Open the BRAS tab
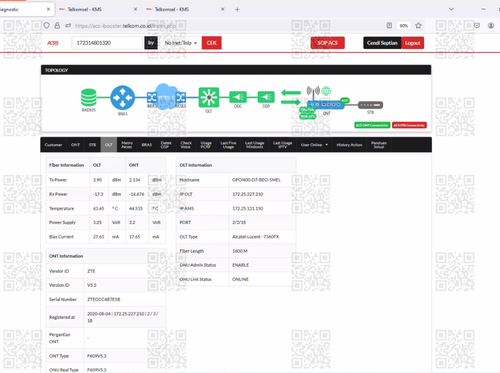This screenshot has width=500, height=373. point(147,145)
